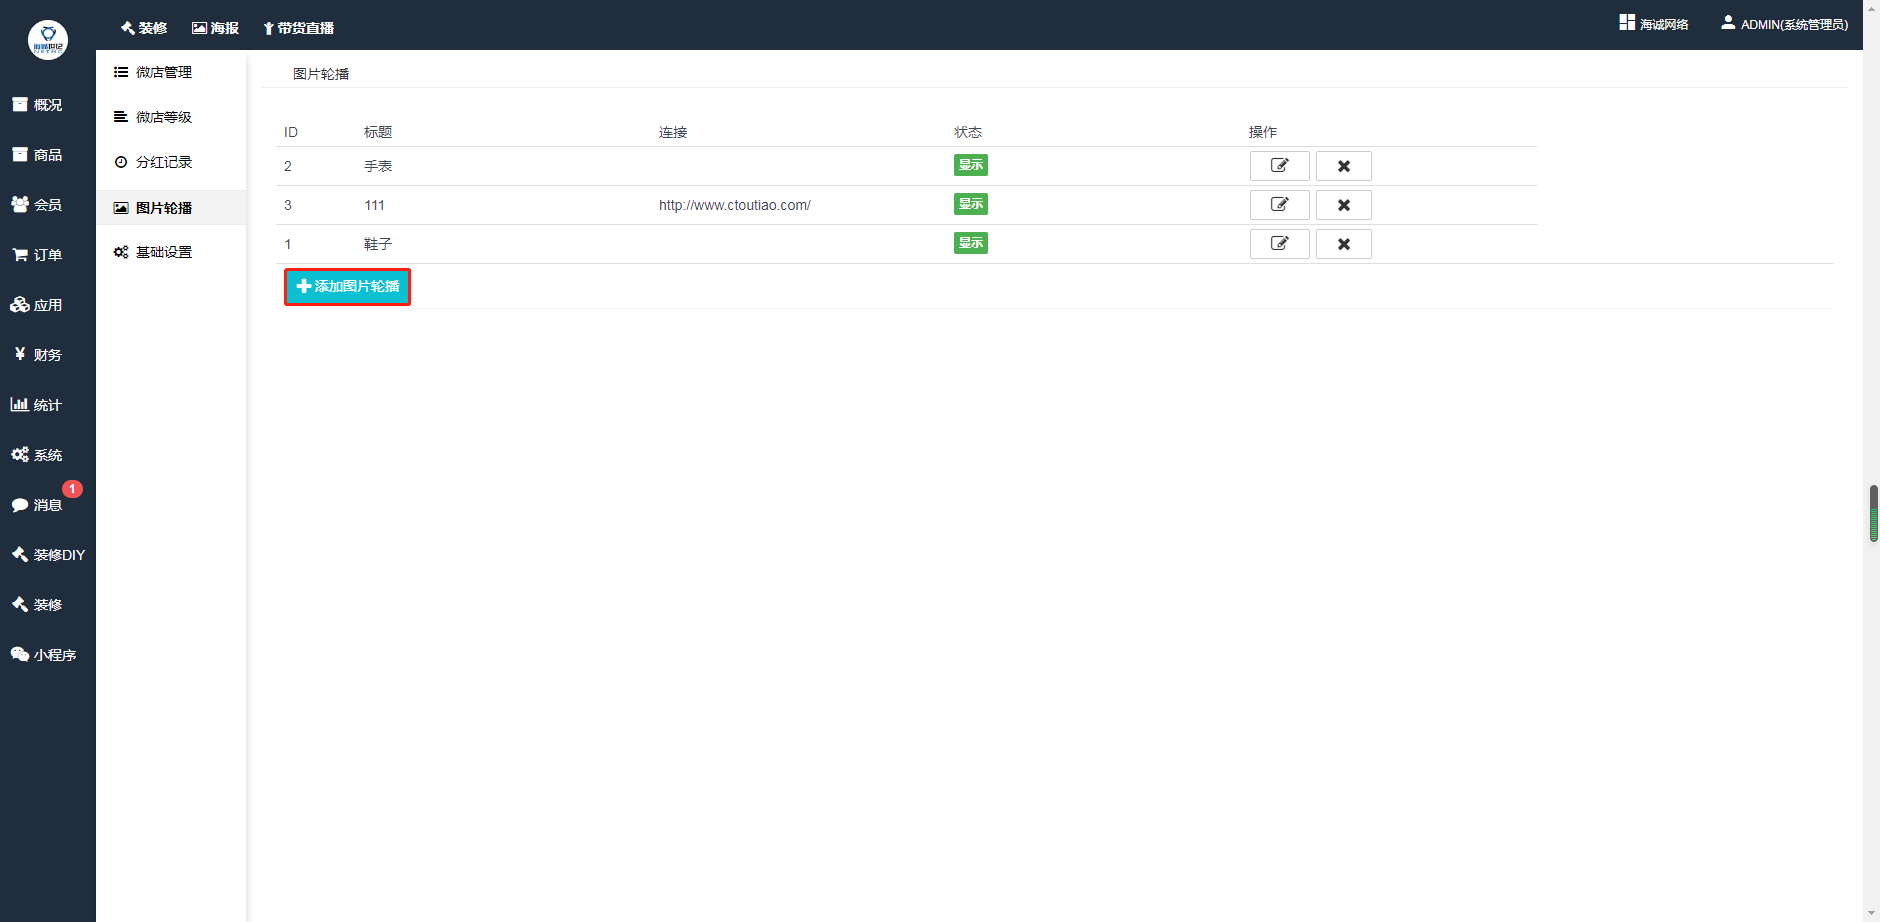Click the red message notification badge
The width and height of the screenshot is (1880, 922).
click(73, 489)
